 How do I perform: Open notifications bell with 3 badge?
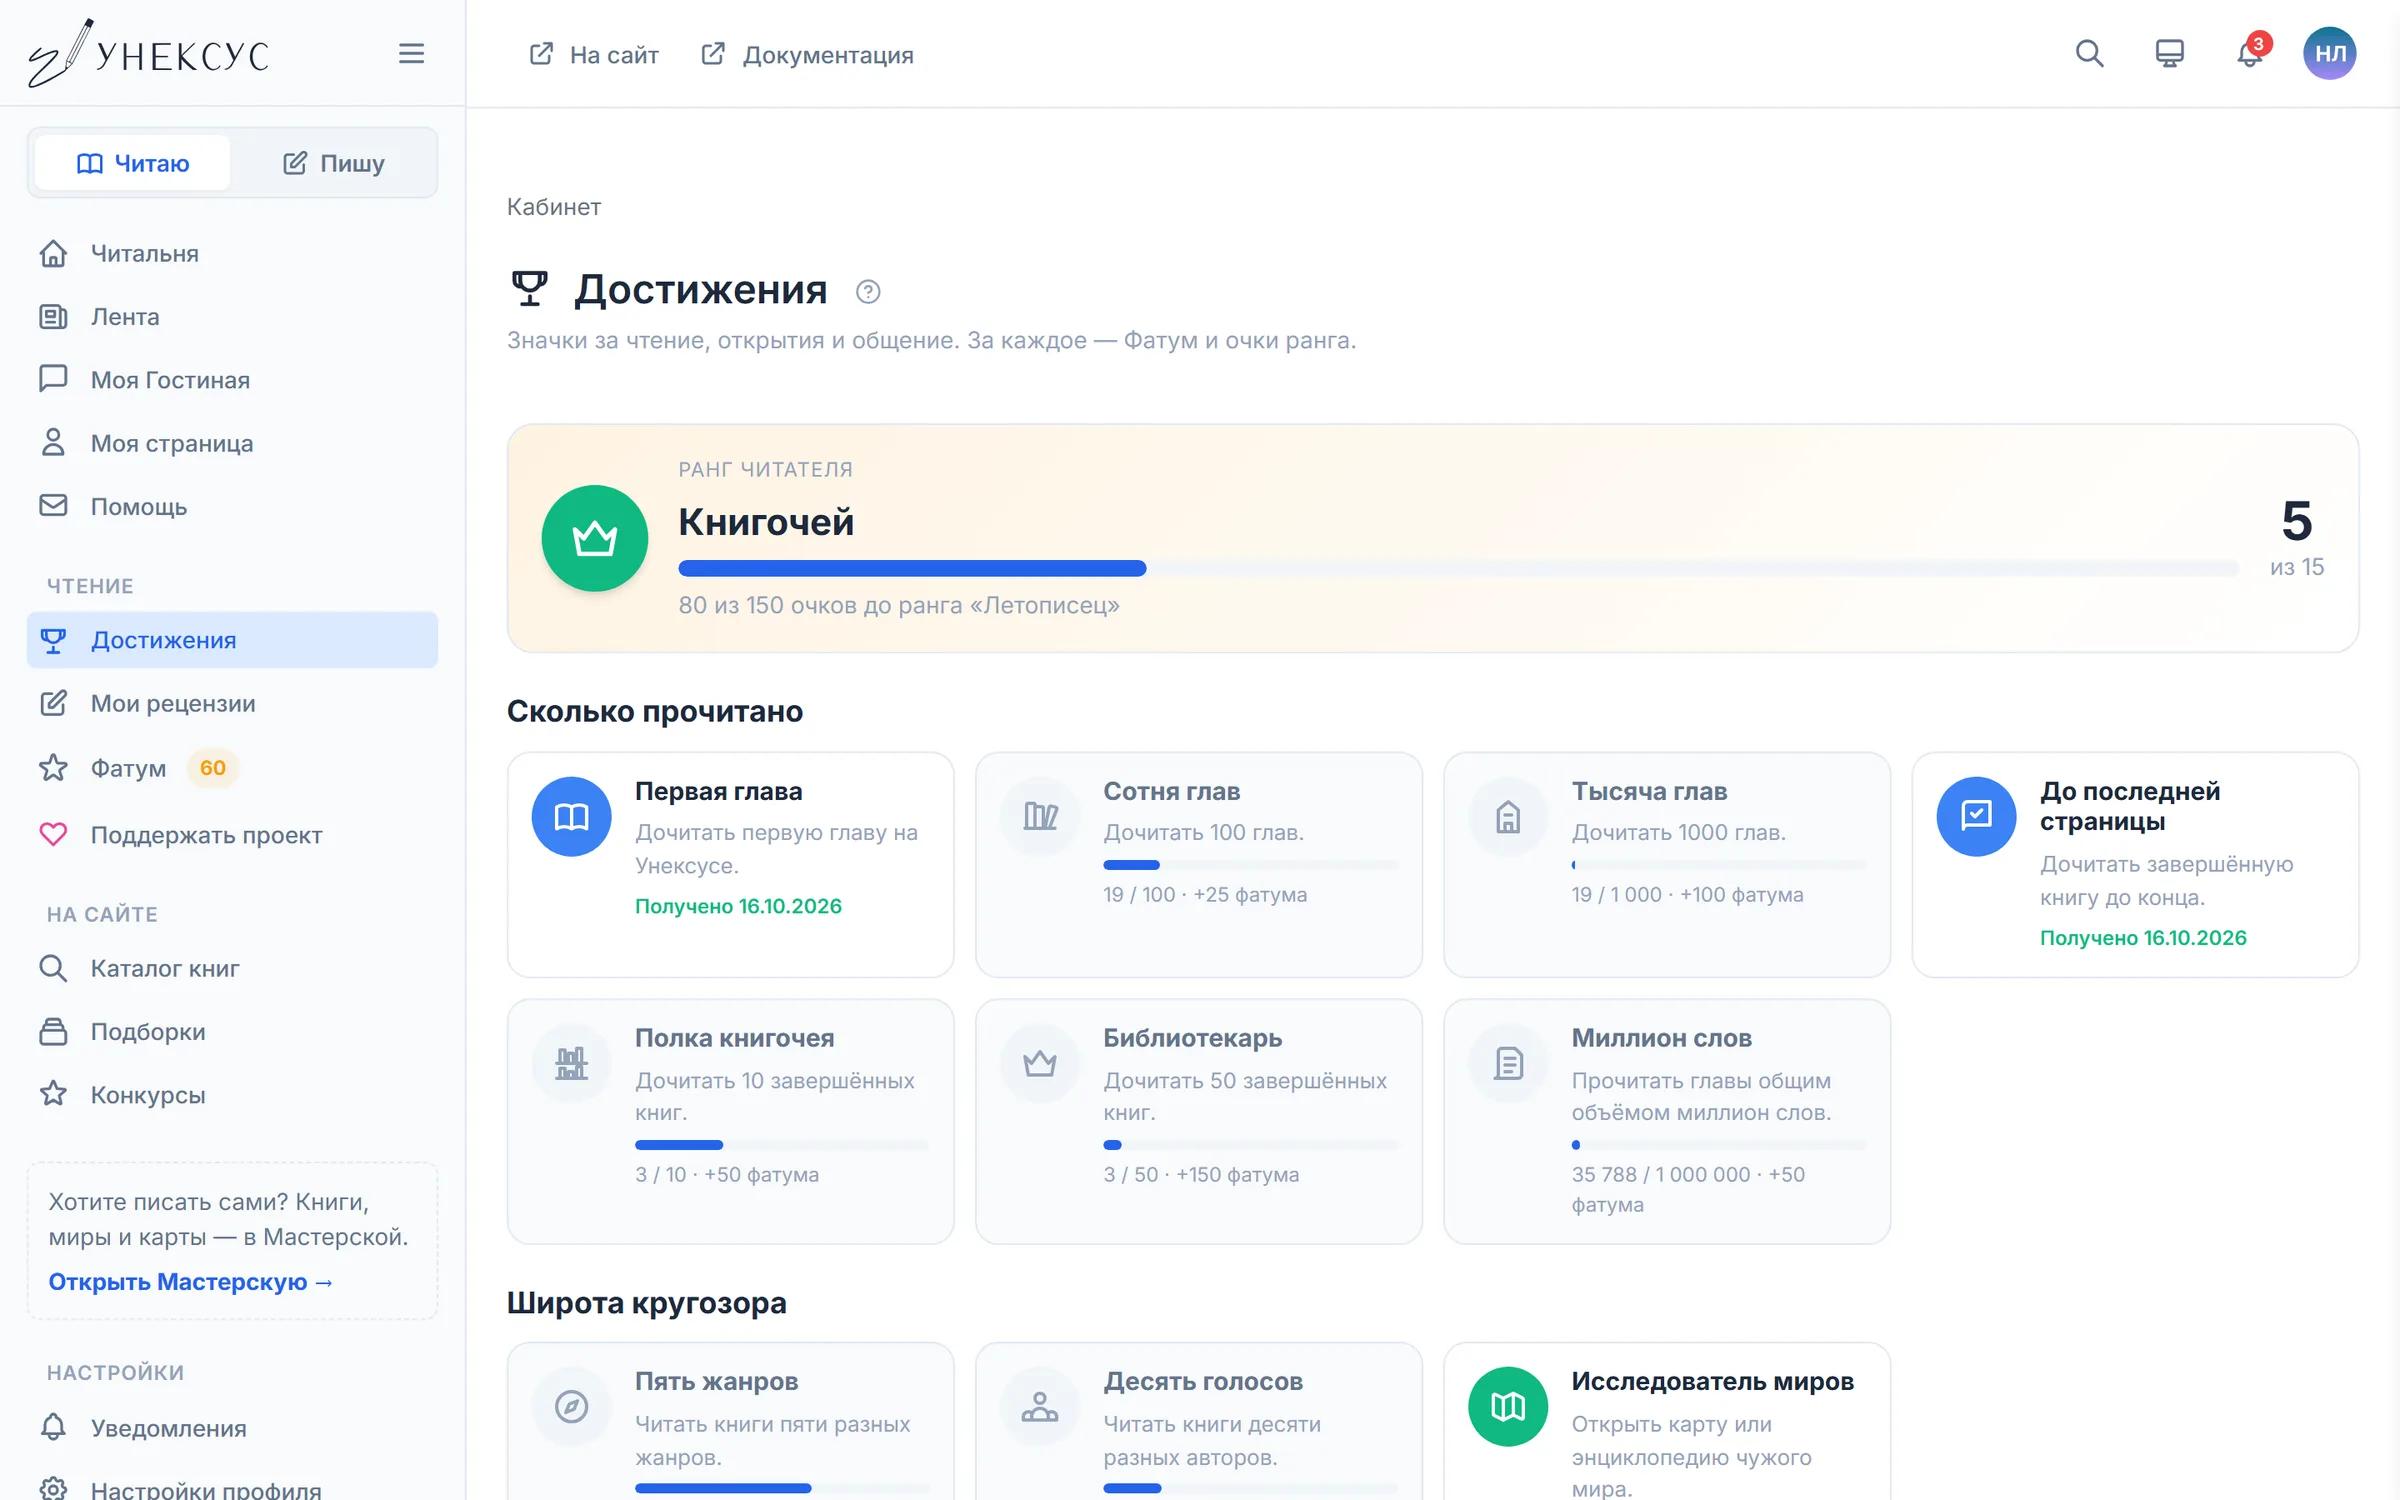pyautogui.click(x=2250, y=53)
